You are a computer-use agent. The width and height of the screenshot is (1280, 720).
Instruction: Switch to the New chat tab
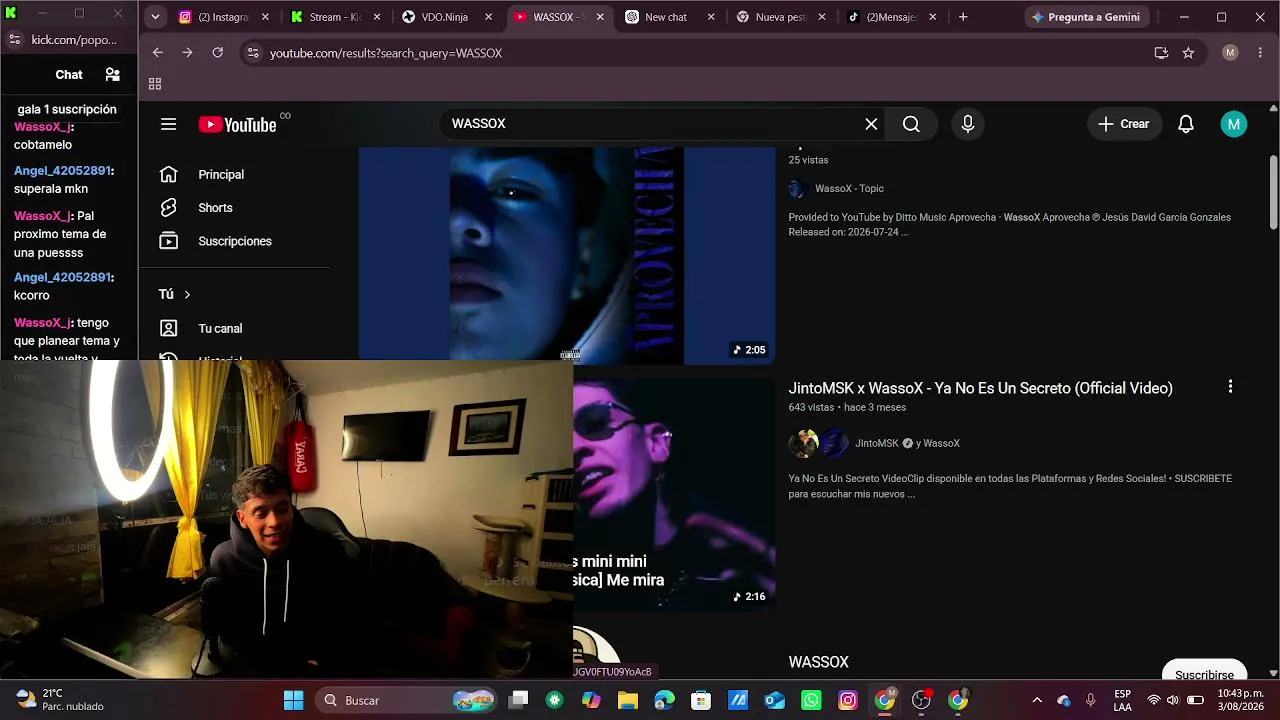(x=669, y=17)
